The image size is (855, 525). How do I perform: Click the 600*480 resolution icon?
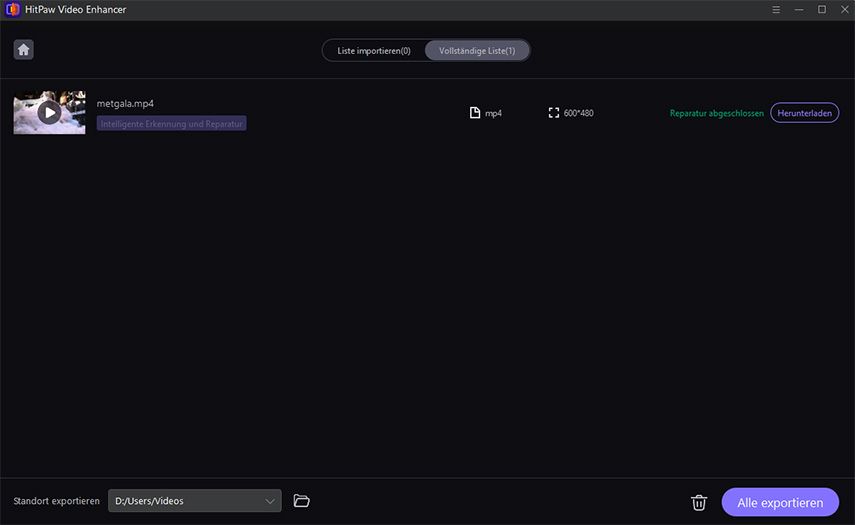click(x=554, y=113)
